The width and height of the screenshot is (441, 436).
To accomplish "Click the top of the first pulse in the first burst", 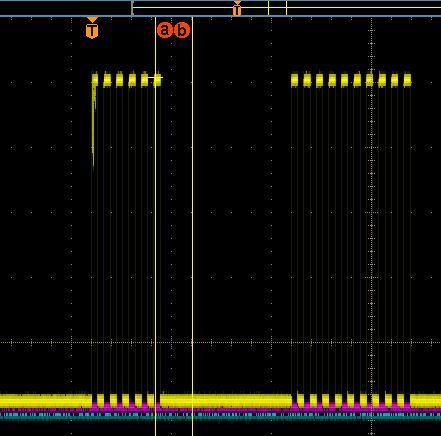I will pyautogui.click(x=95, y=79).
